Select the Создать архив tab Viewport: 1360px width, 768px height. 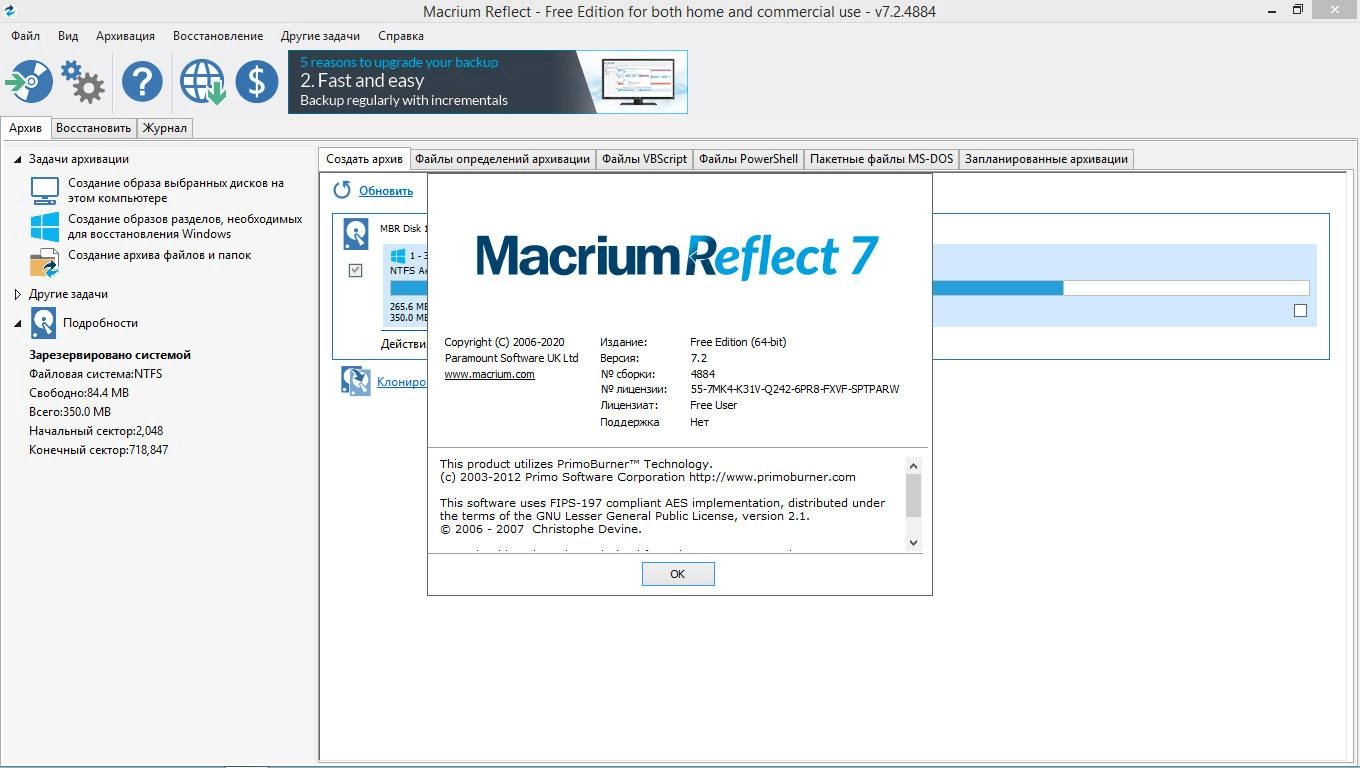point(365,159)
